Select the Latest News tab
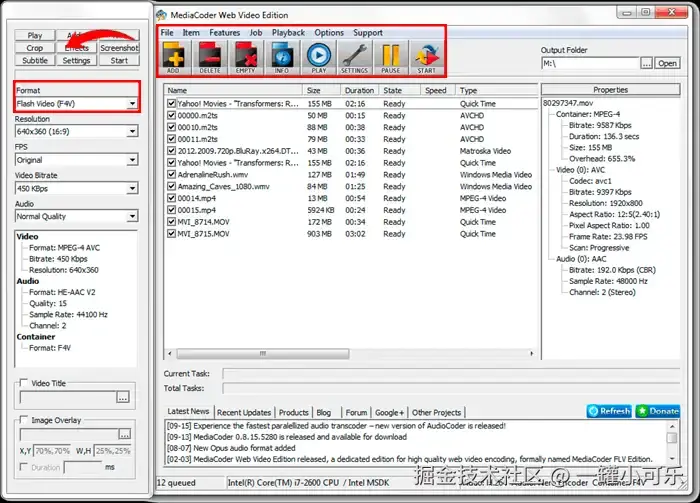The image size is (700, 503). pos(188,411)
